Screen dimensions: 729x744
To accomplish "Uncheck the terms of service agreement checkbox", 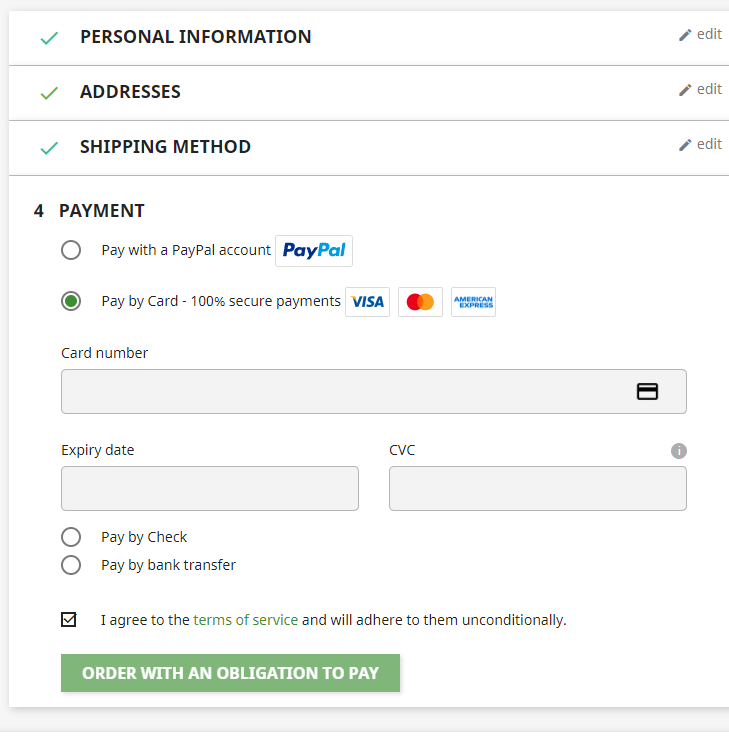I will tap(69, 620).
